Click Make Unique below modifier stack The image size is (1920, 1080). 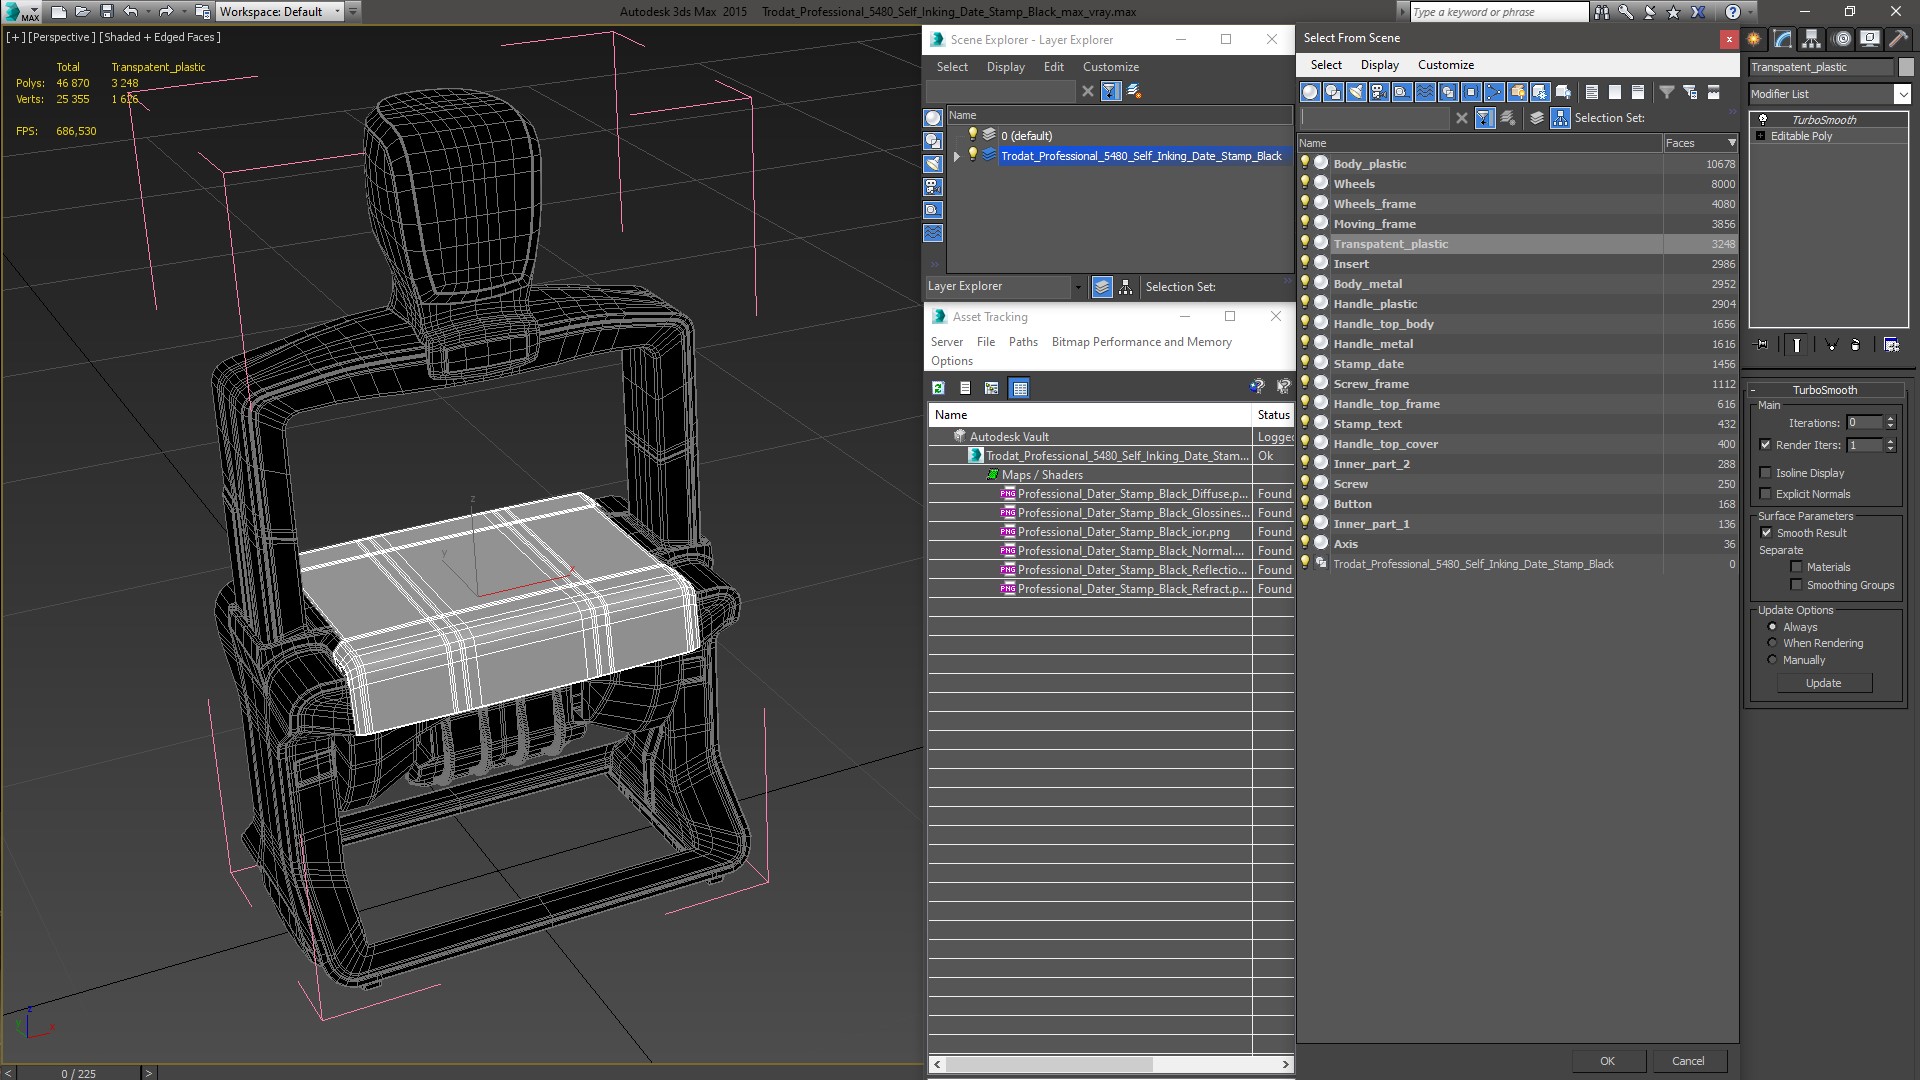click(x=1831, y=344)
